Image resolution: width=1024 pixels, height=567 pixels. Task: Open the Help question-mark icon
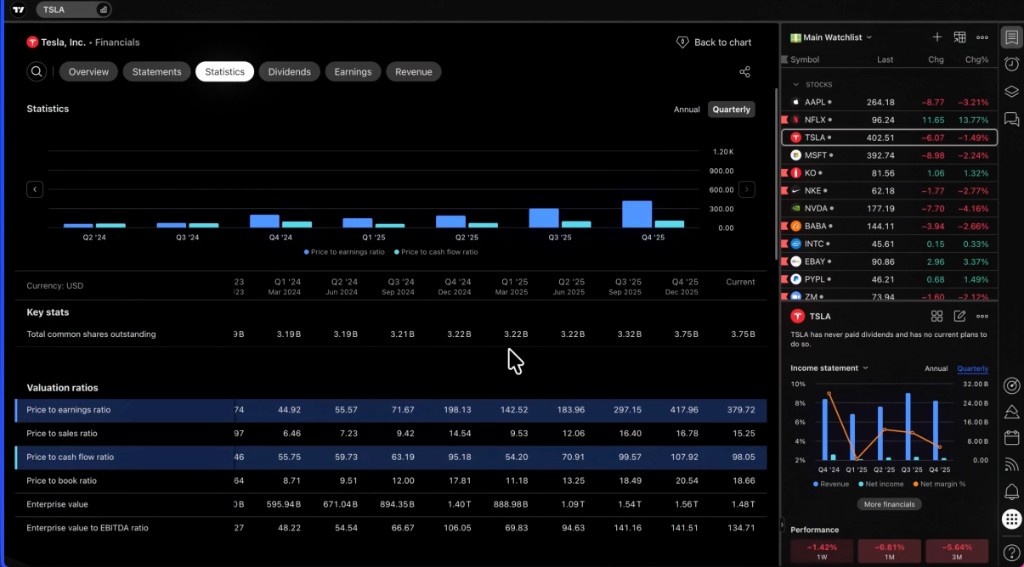1011,553
